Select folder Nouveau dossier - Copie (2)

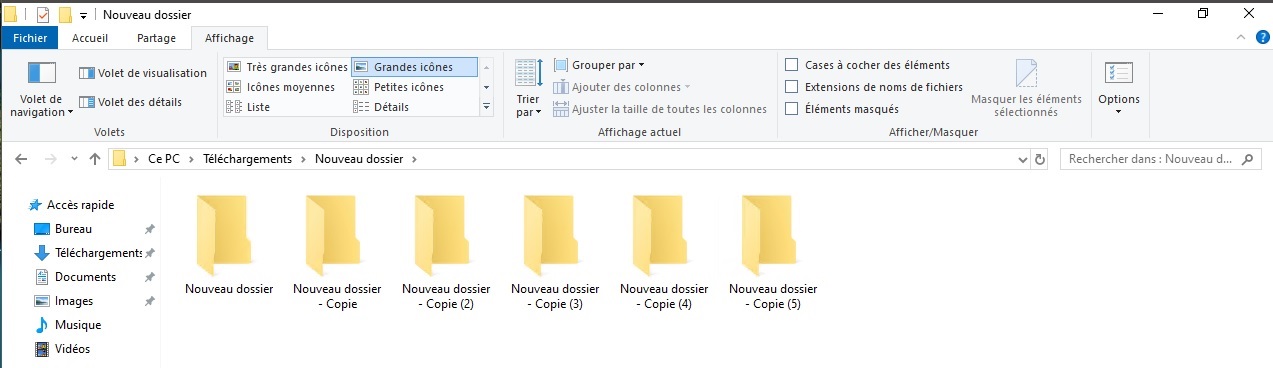tap(446, 252)
